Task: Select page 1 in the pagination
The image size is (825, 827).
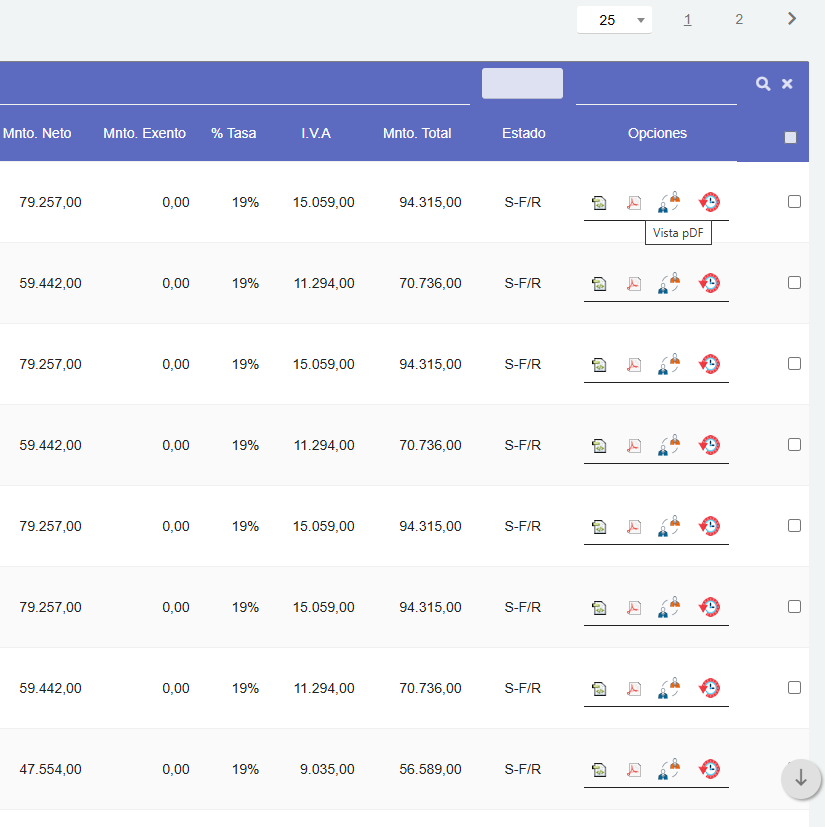Action: pyautogui.click(x=687, y=19)
